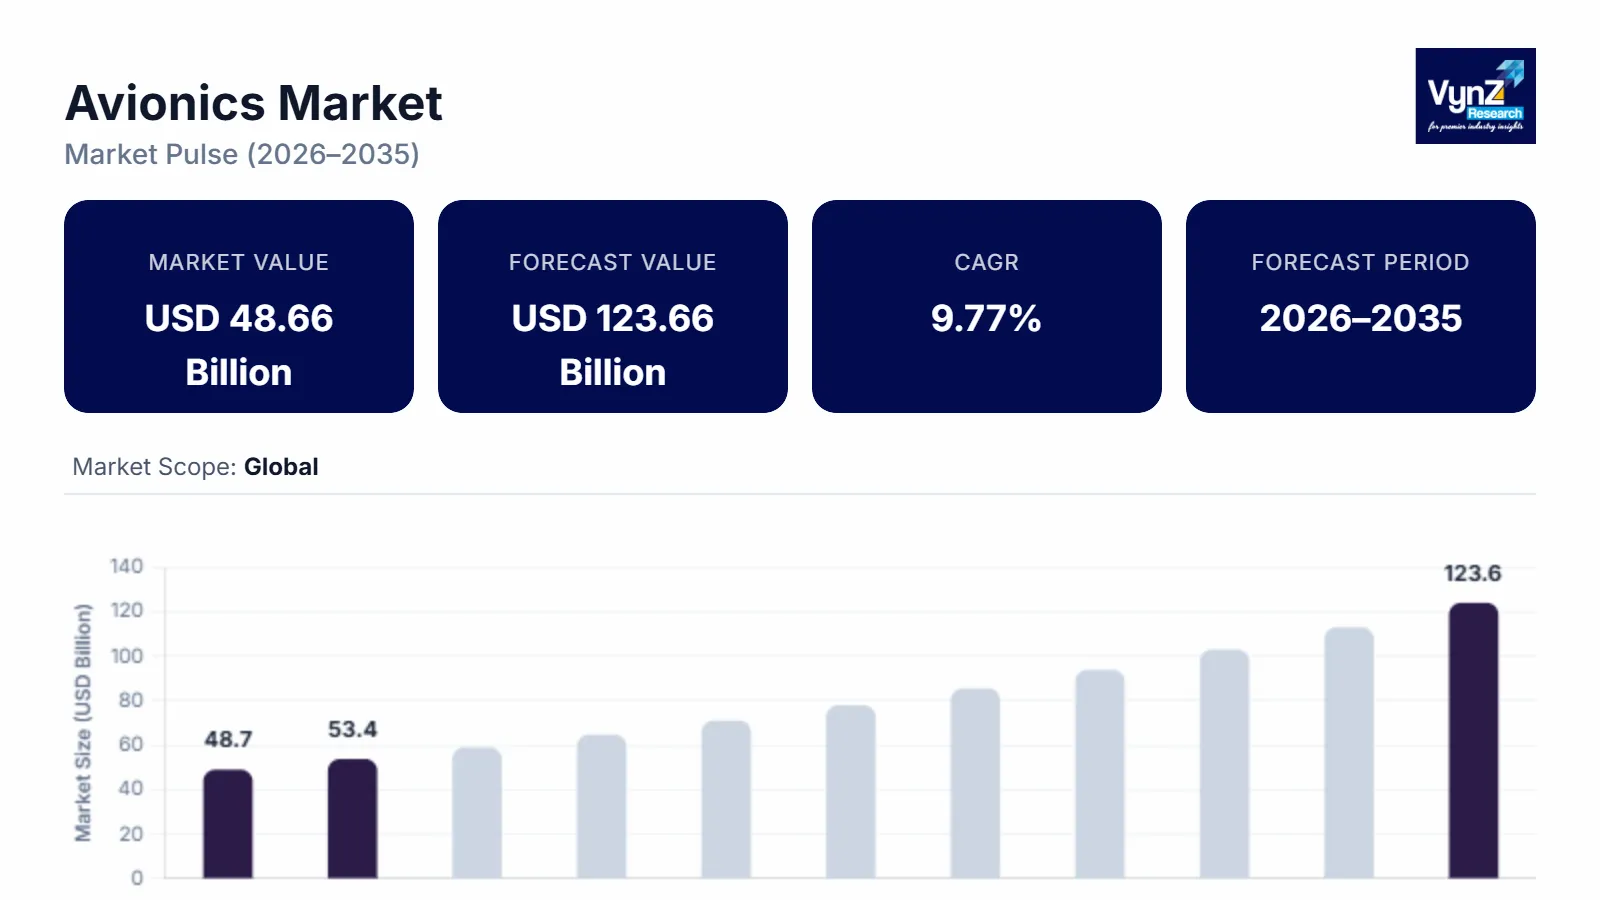The width and height of the screenshot is (1600, 900).
Task: Click the third bar in the chart
Action: (x=477, y=813)
